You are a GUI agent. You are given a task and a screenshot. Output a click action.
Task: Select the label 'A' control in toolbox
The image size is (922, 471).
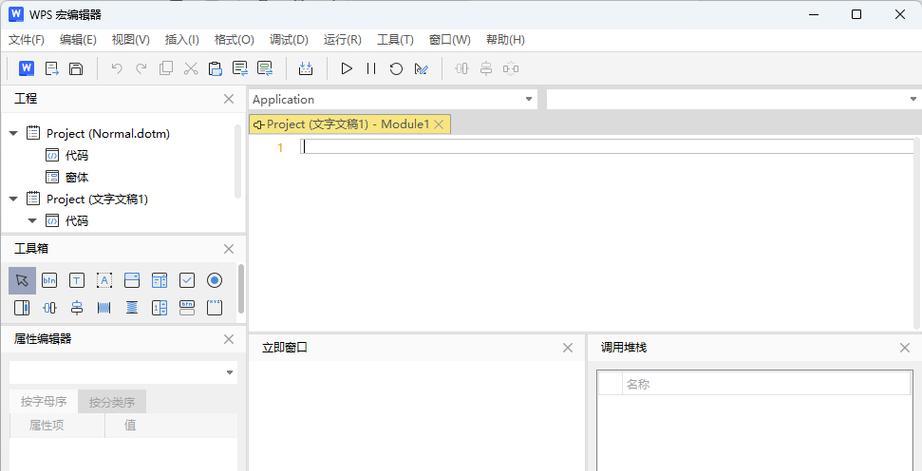[x=104, y=280]
